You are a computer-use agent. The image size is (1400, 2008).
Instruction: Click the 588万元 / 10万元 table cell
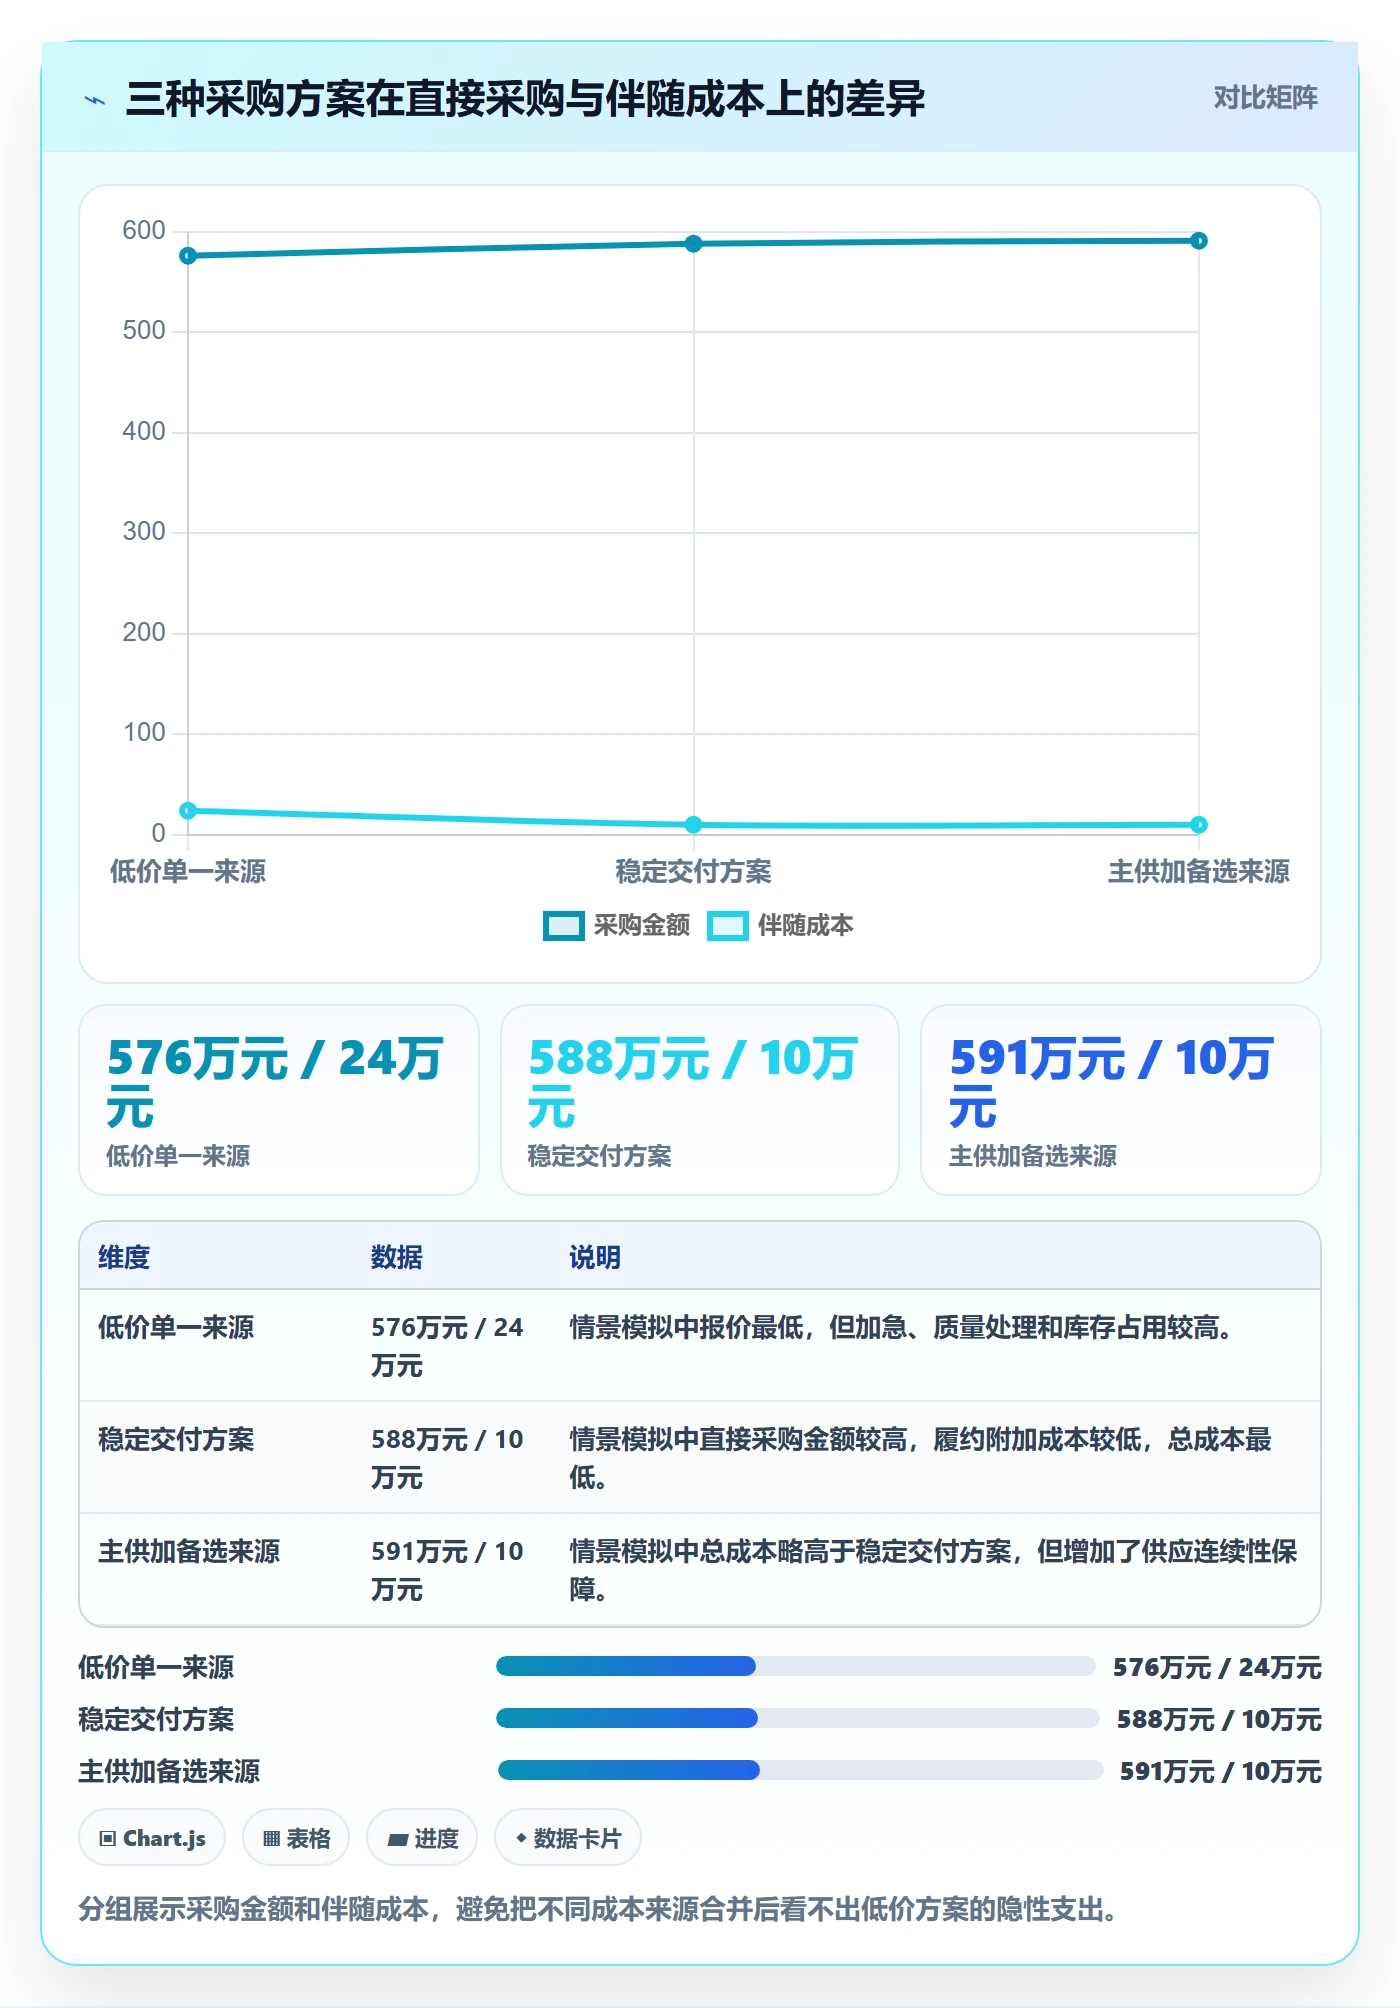coord(448,1458)
